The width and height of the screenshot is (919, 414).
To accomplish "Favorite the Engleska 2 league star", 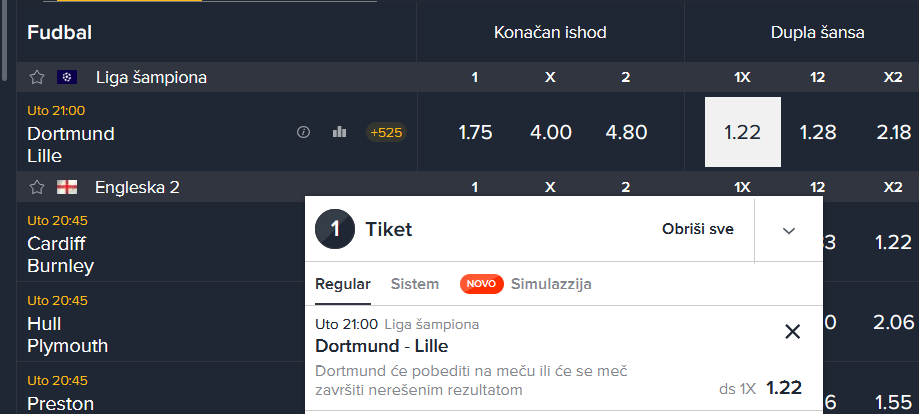I will [37, 188].
